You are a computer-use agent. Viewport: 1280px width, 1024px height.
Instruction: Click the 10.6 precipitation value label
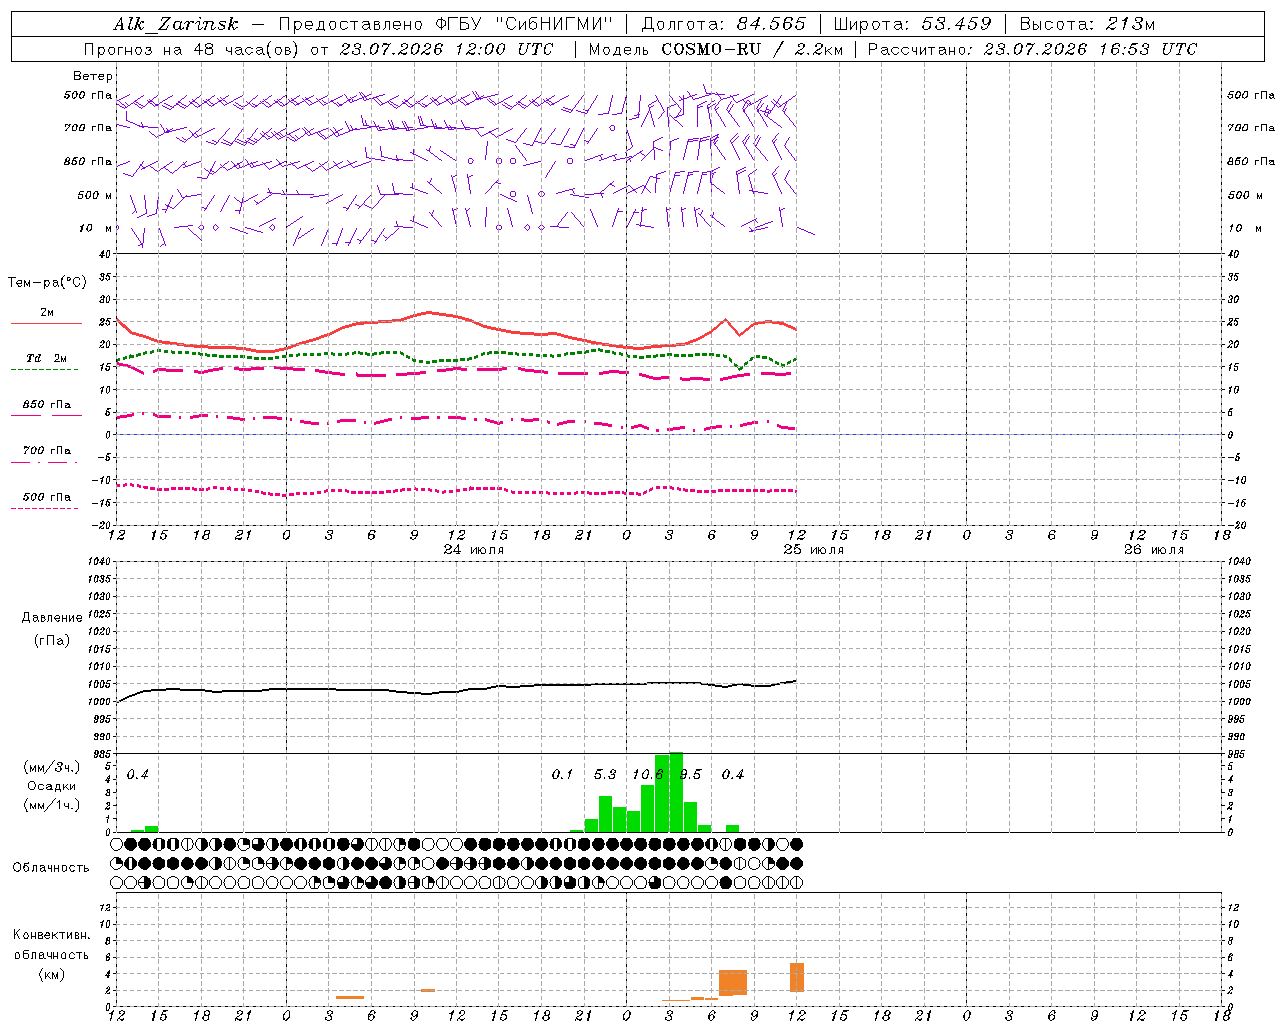tap(648, 774)
